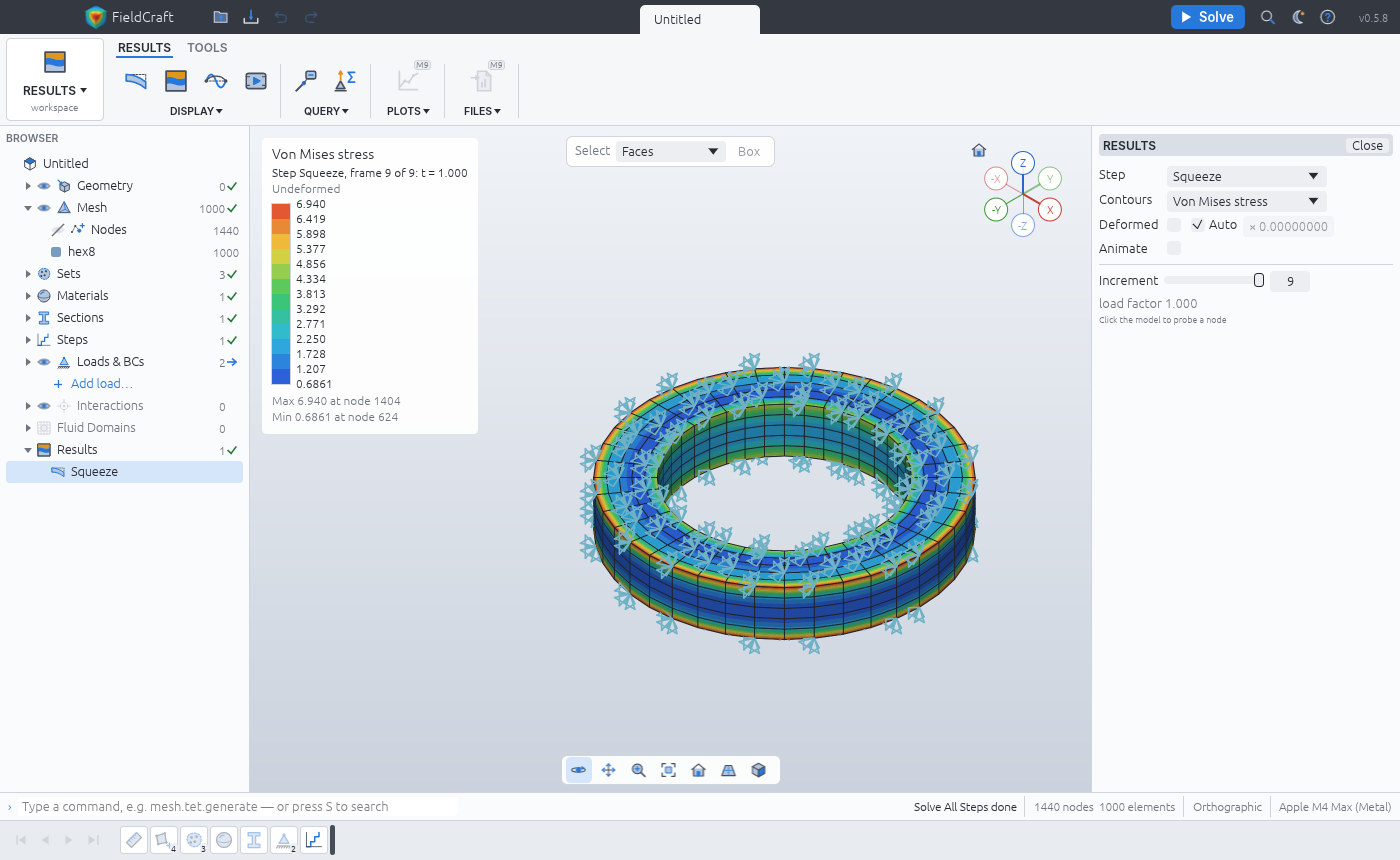Screen dimensions: 1400x860
Task: Close the RESULTS panel
Action: click(1367, 145)
